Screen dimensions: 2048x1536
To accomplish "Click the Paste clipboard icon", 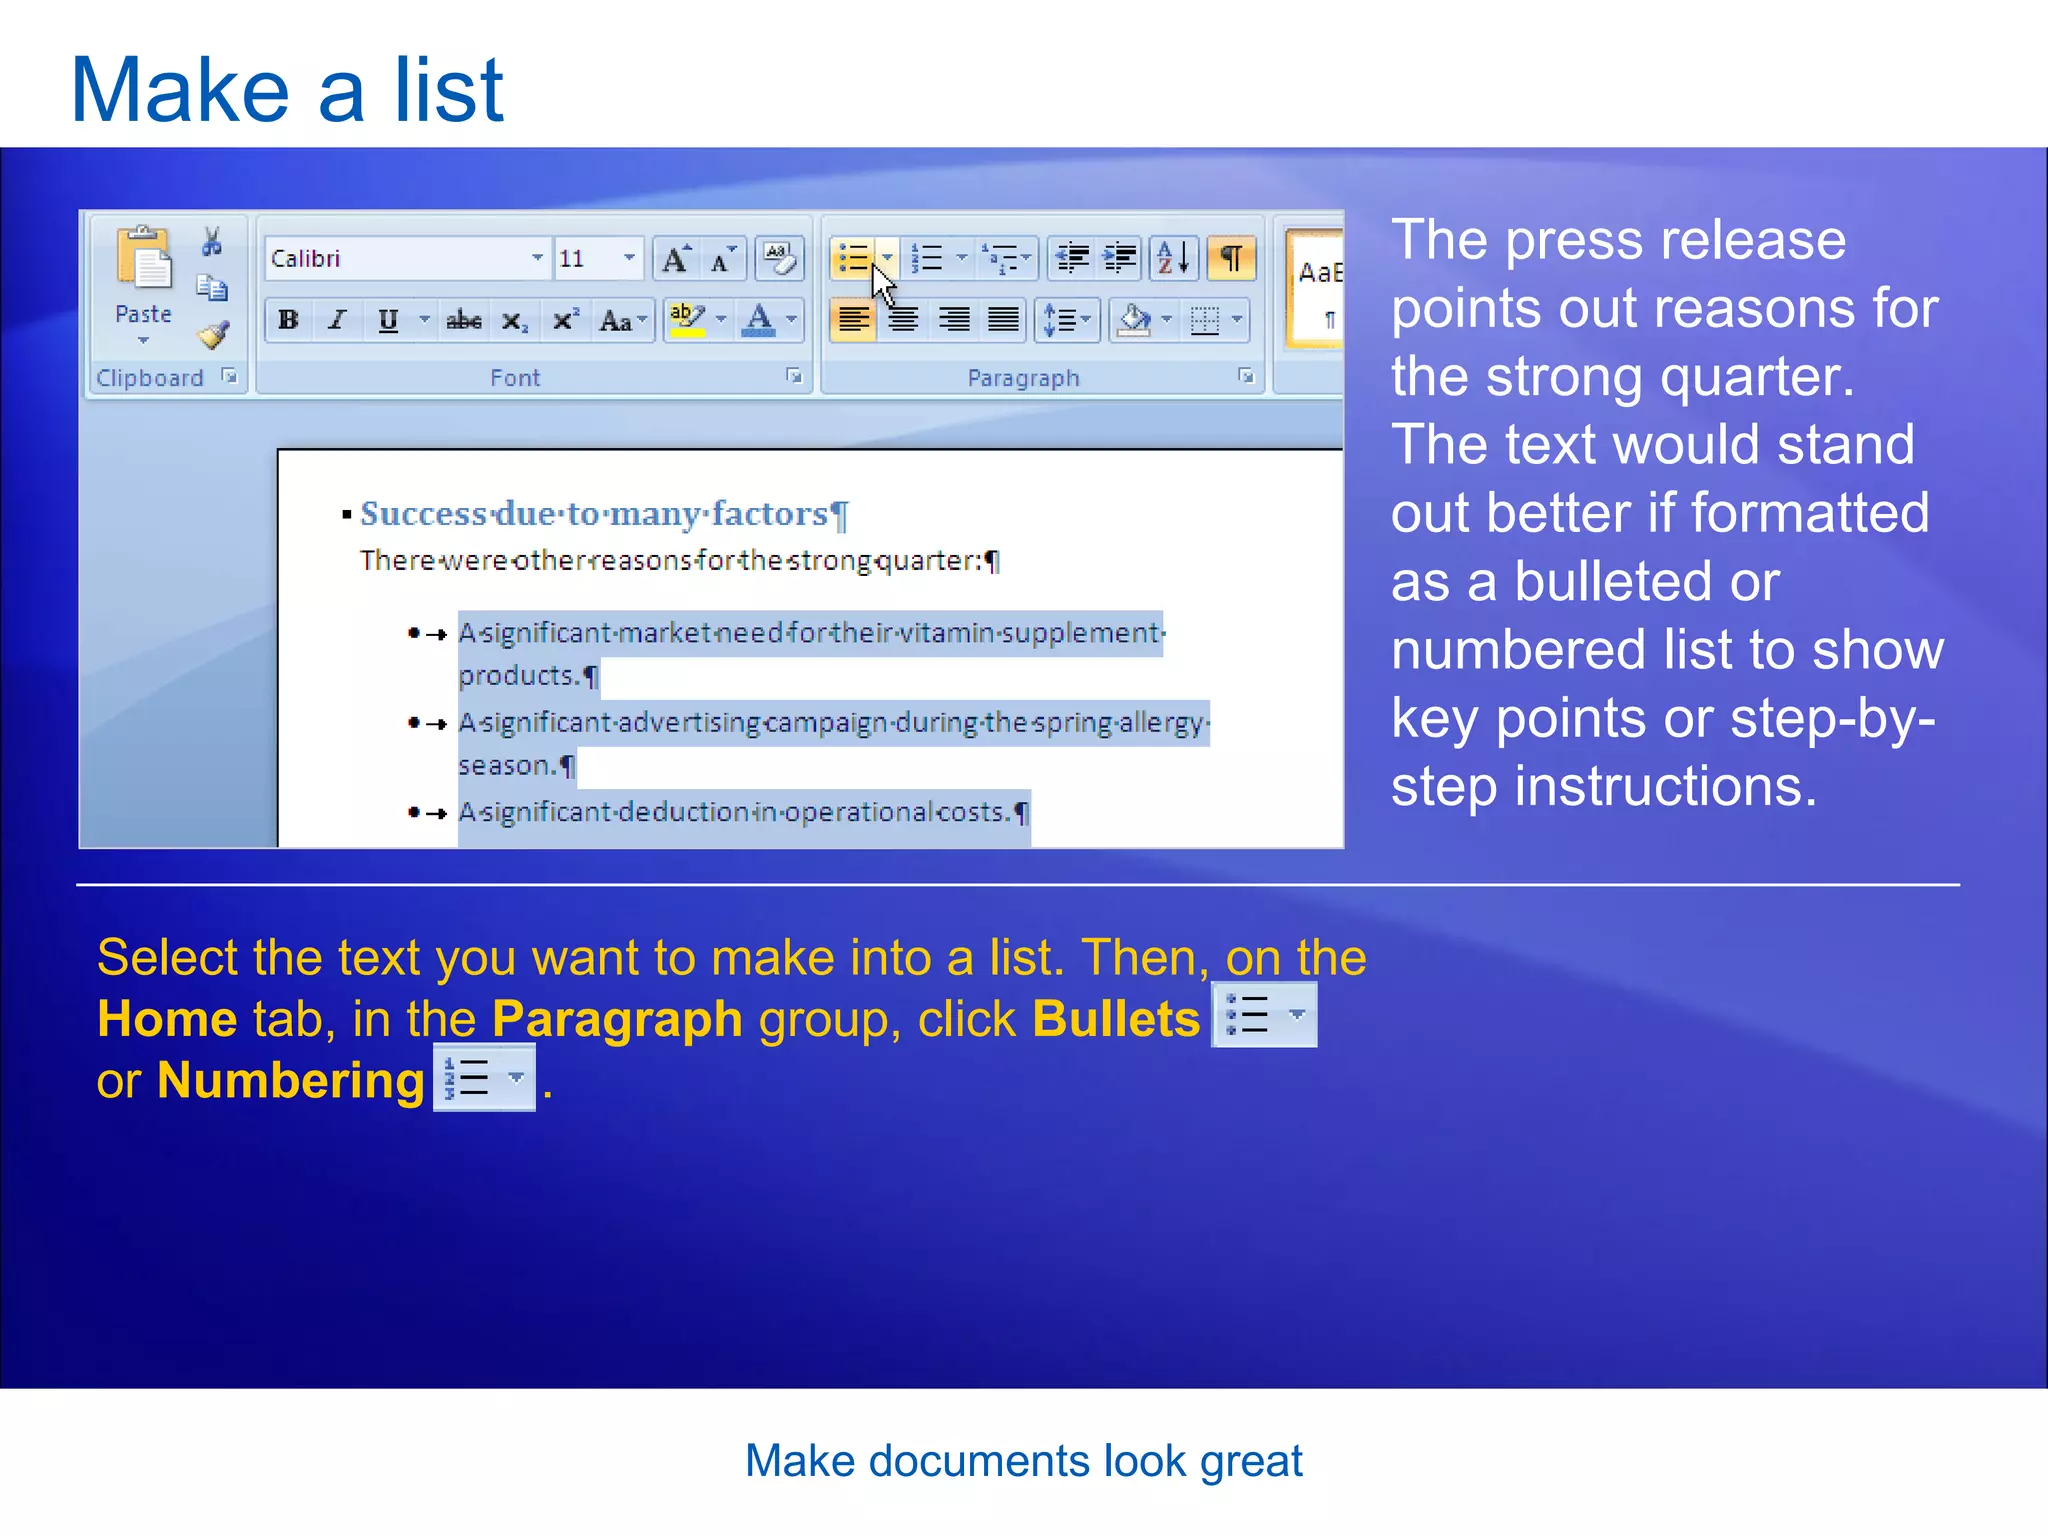I will 143,258.
